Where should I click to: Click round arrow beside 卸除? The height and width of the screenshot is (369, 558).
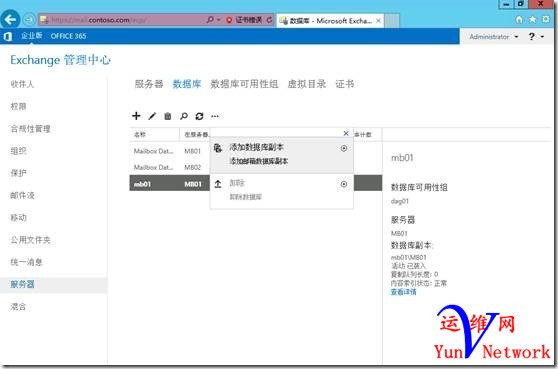pos(344,184)
